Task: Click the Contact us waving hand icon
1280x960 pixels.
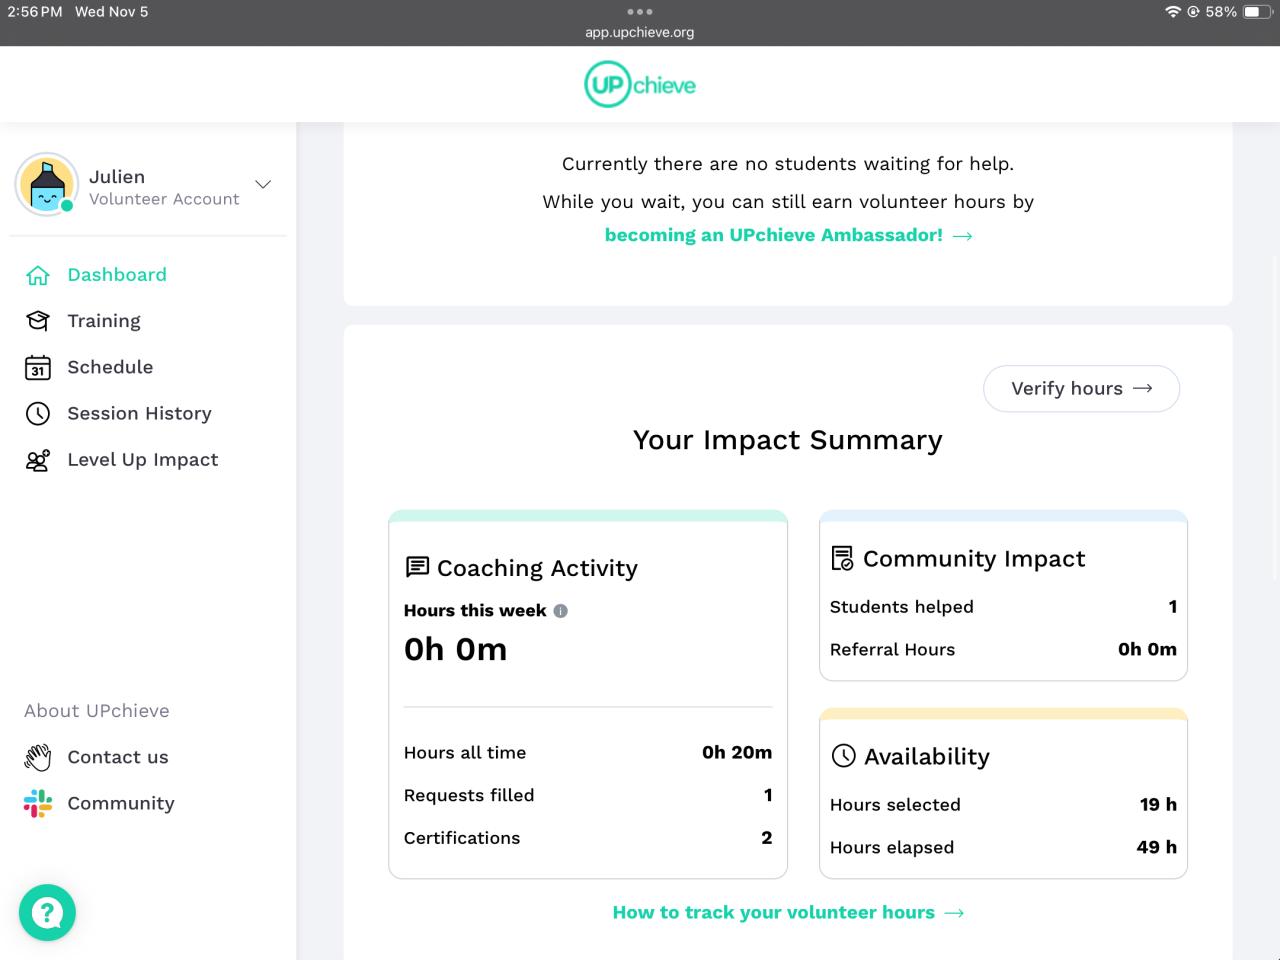Action: point(38,757)
